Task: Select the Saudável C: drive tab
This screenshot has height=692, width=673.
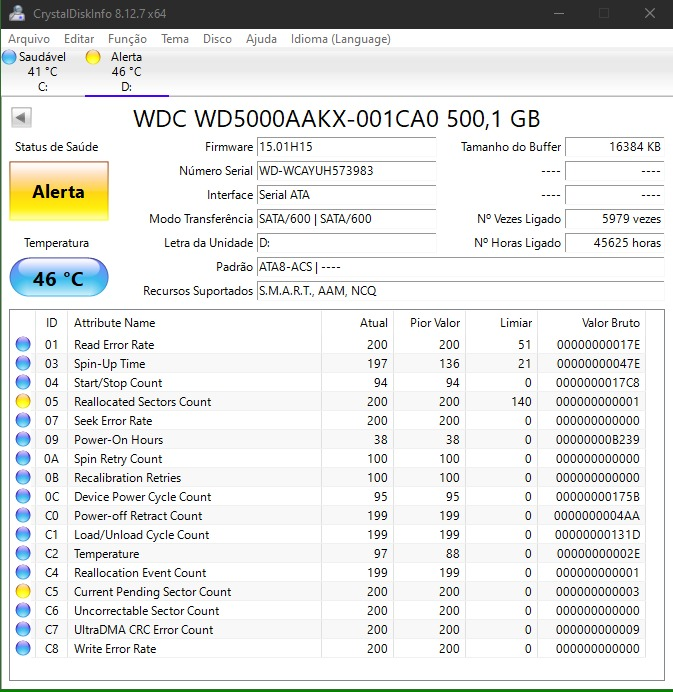Action: click(x=42, y=71)
